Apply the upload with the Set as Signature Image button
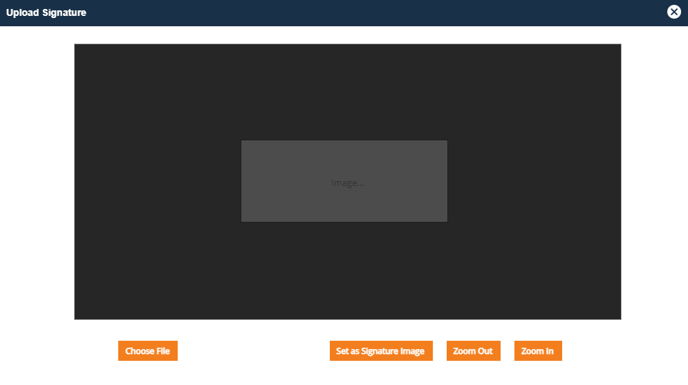 381,351
